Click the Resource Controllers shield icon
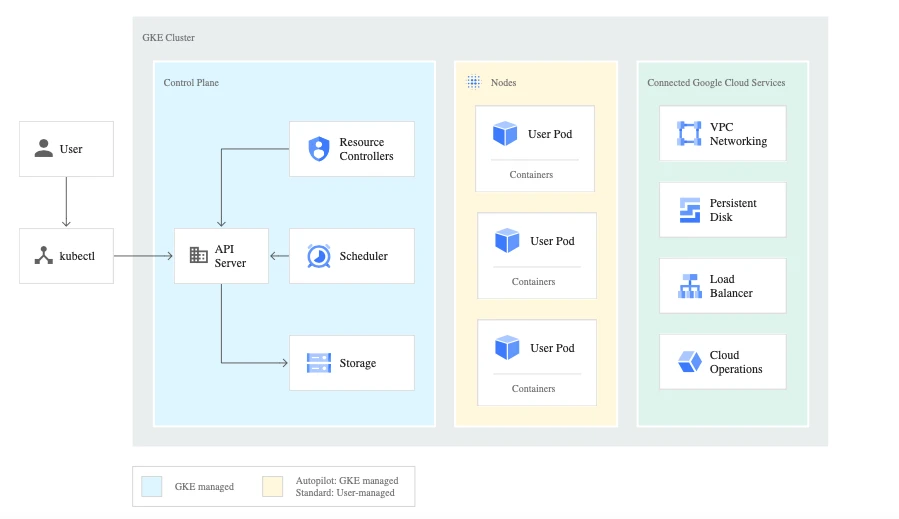This screenshot has width=899, height=519. (x=319, y=149)
